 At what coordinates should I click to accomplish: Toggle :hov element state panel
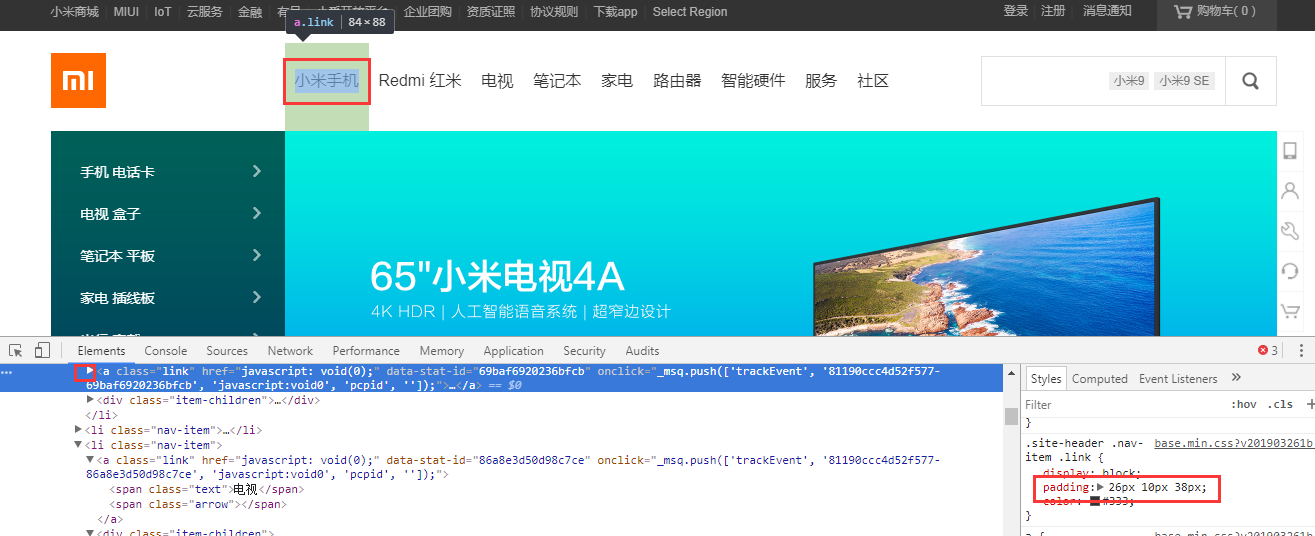pos(1244,405)
